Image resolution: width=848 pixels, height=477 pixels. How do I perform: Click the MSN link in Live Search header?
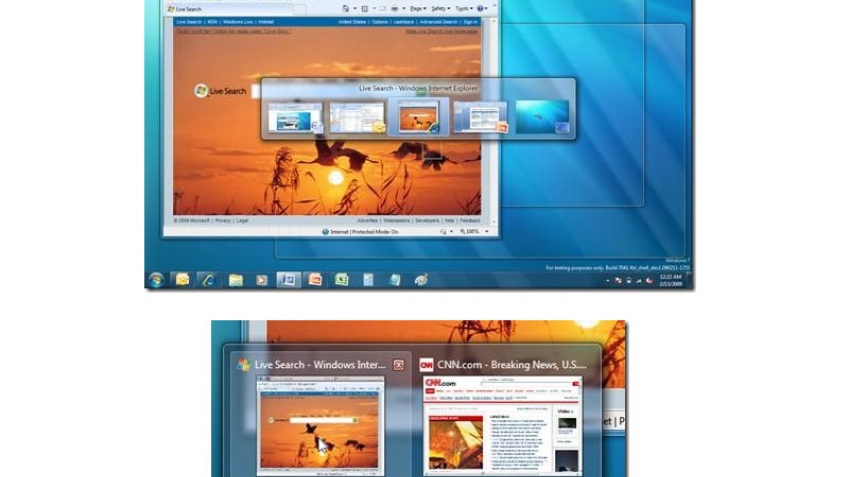click(x=212, y=22)
